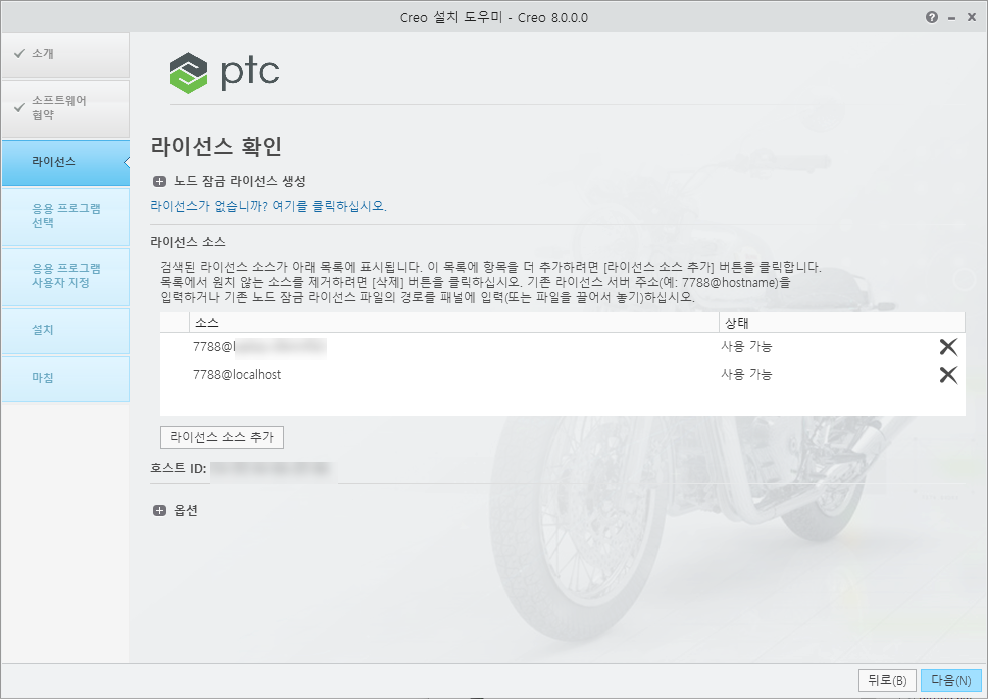This screenshot has width=988, height=699.
Task: Click the 호스트 ID label
Action: [178, 468]
